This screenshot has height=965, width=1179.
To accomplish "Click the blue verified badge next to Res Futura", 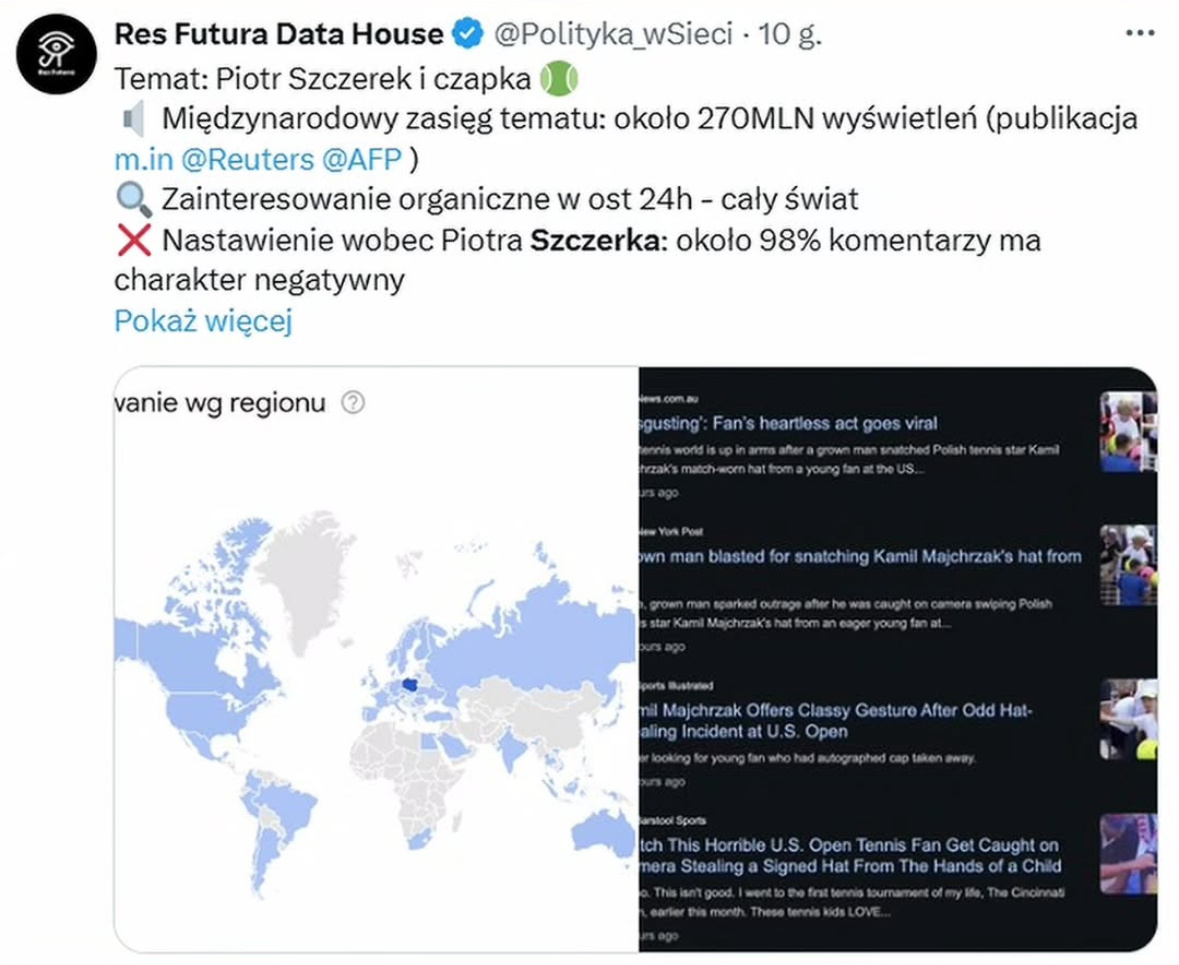I will [466, 32].
